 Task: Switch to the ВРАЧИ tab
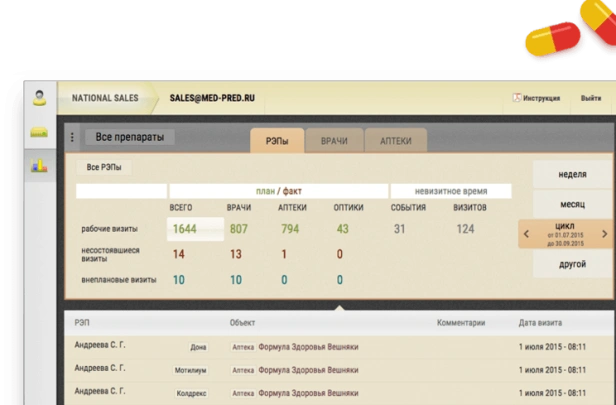[334, 141]
